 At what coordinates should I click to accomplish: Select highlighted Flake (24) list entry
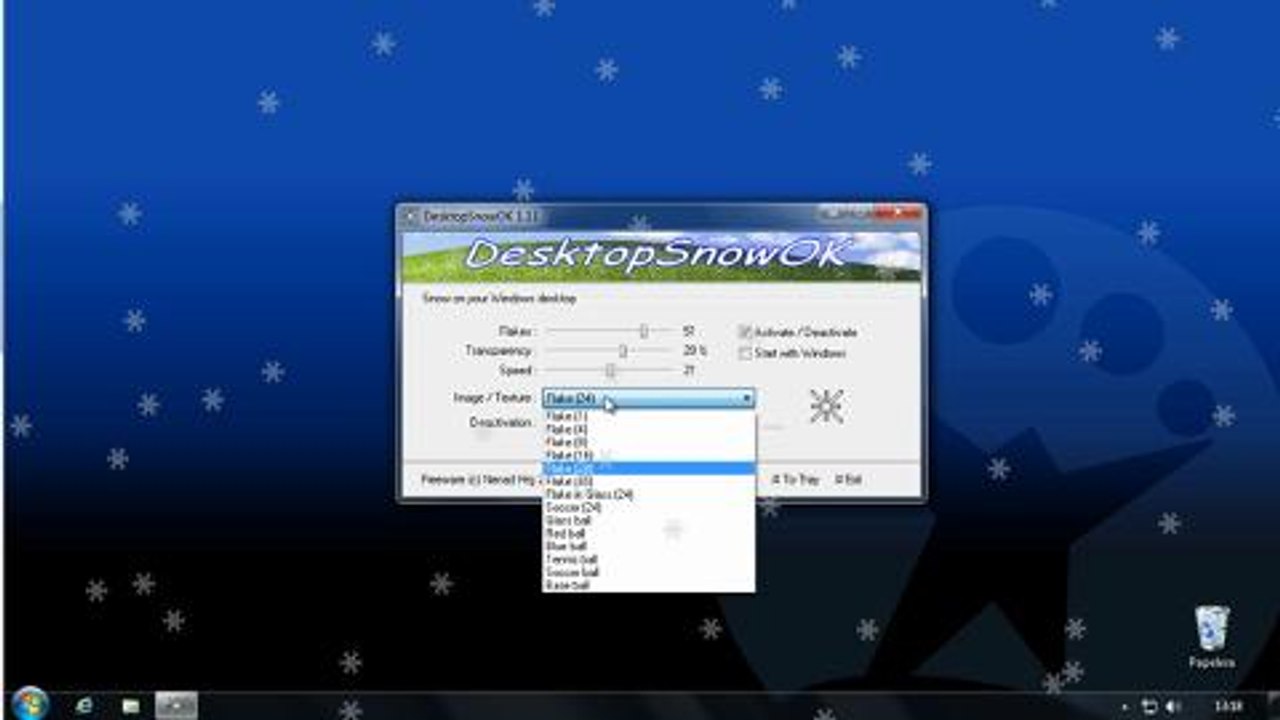tap(648, 468)
